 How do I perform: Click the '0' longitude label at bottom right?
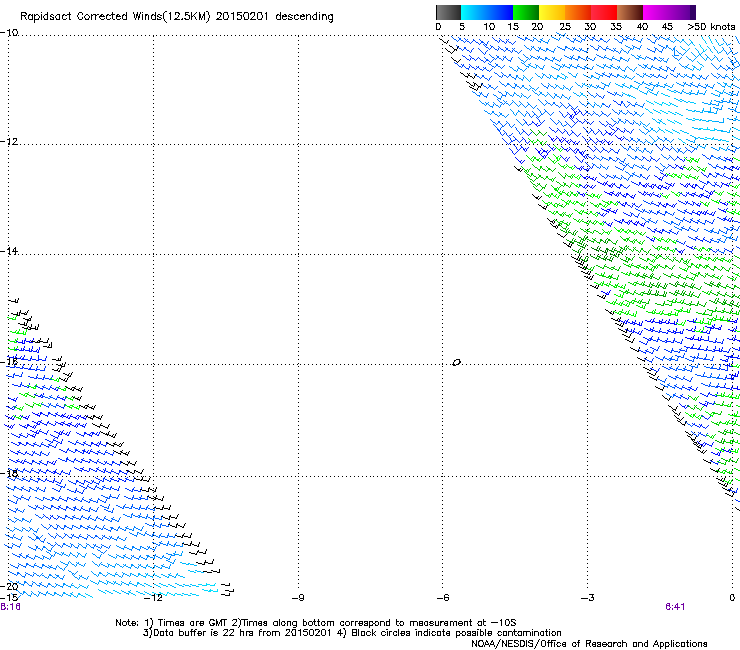coord(732,598)
